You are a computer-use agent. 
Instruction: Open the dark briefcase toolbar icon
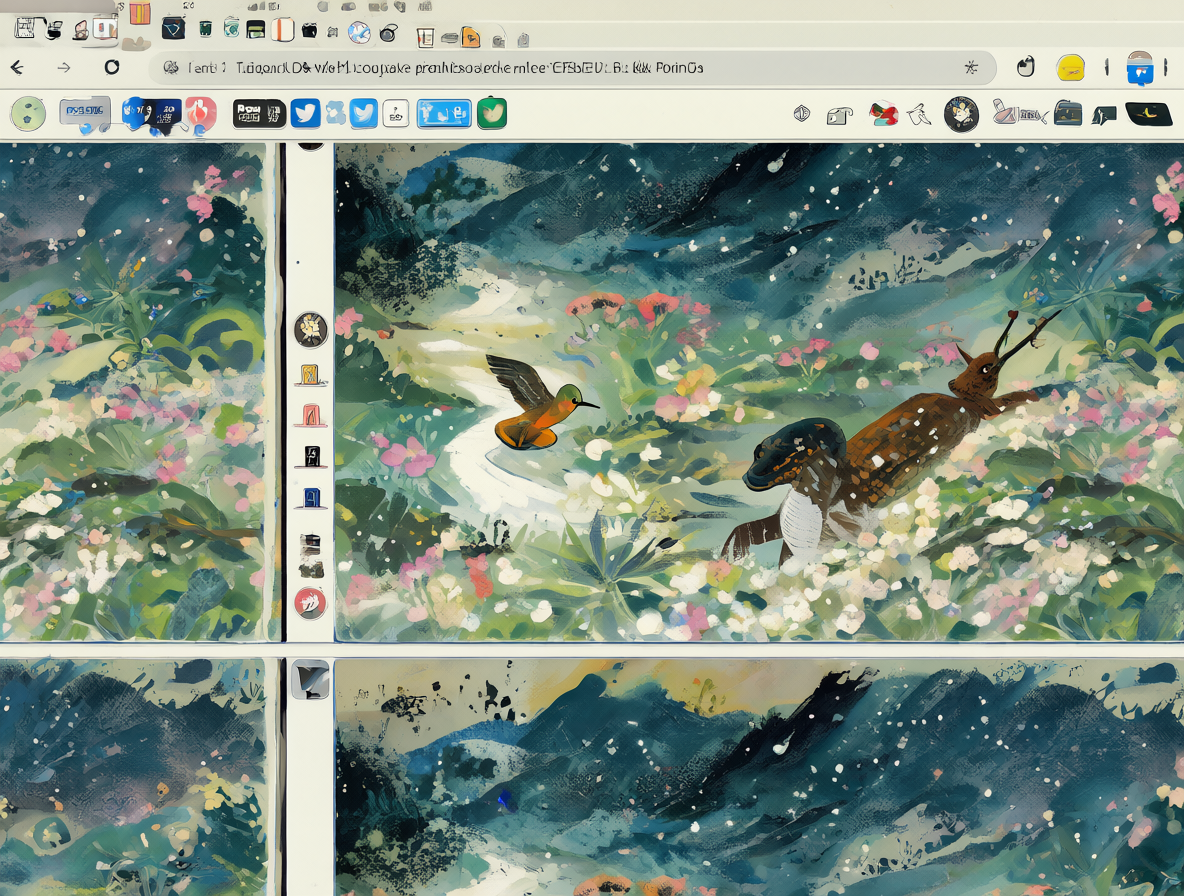coord(1068,113)
